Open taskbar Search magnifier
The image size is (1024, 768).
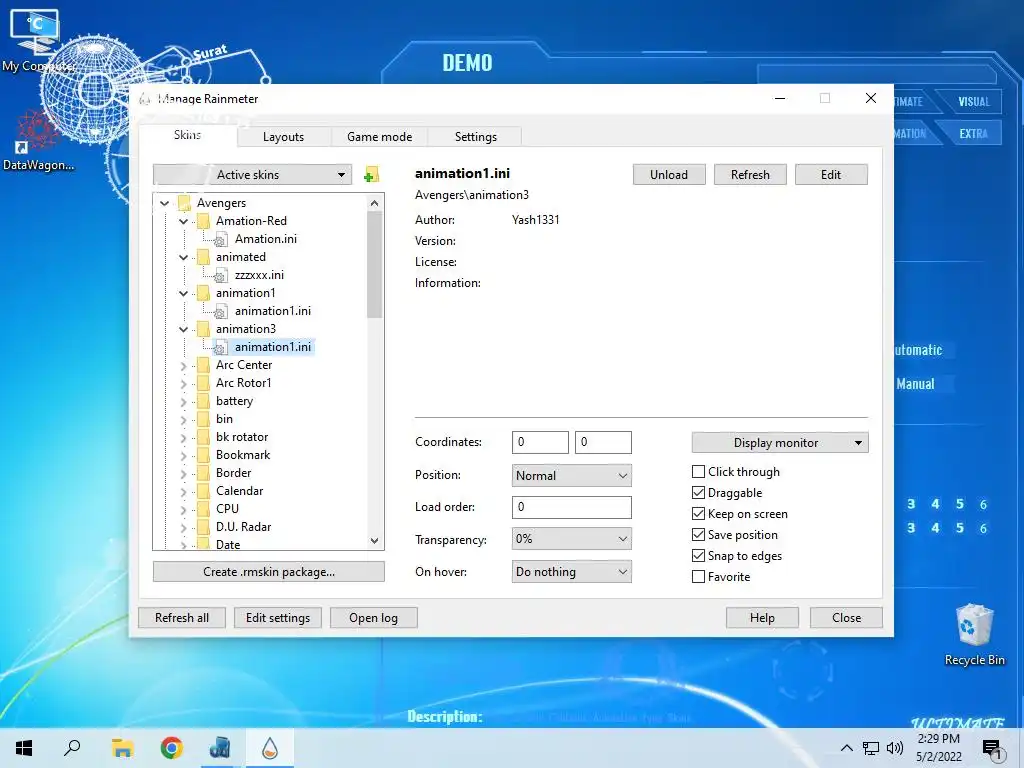click(72, 748)
